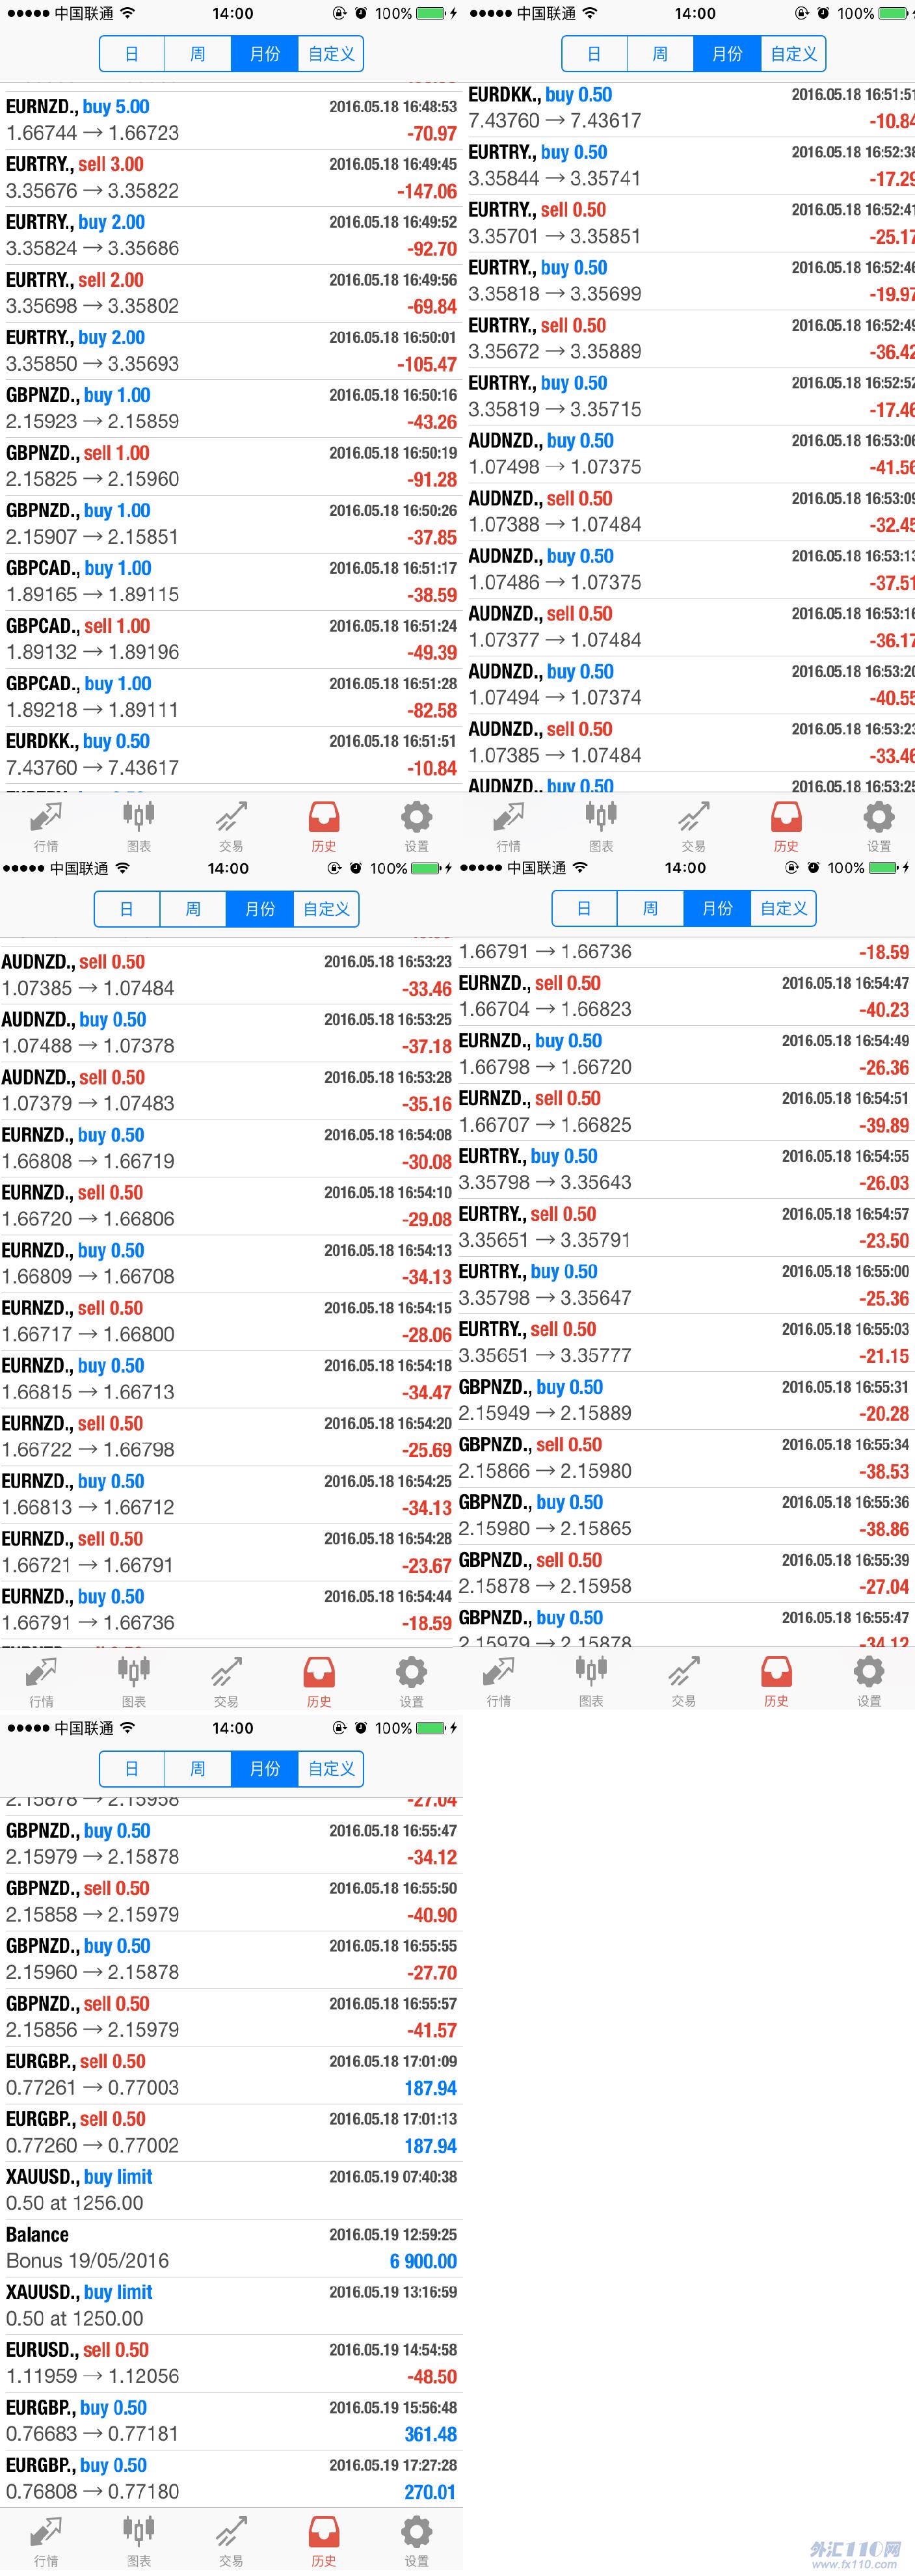
Task: Open EURNZD buy 0.50 trade at 16:54:08
Action: click(x=228, y=1149)
